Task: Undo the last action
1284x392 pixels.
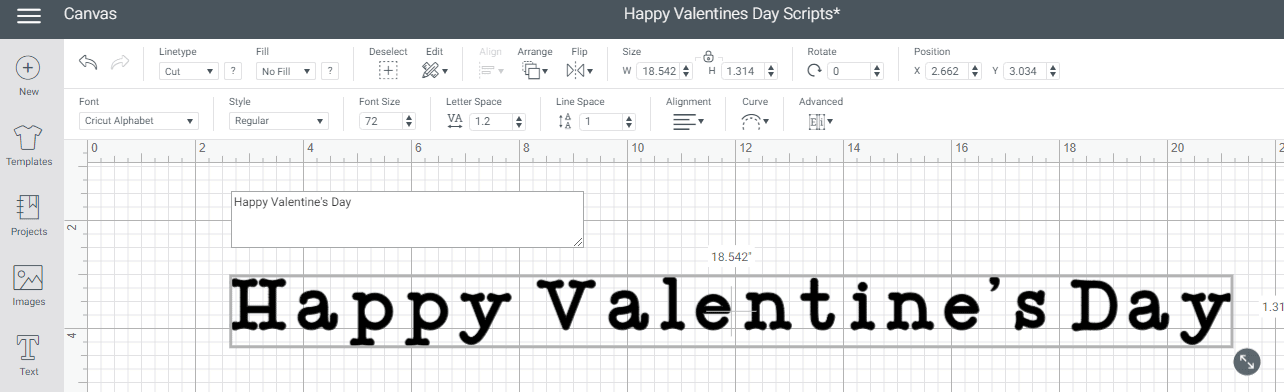Action: (88, 62)
